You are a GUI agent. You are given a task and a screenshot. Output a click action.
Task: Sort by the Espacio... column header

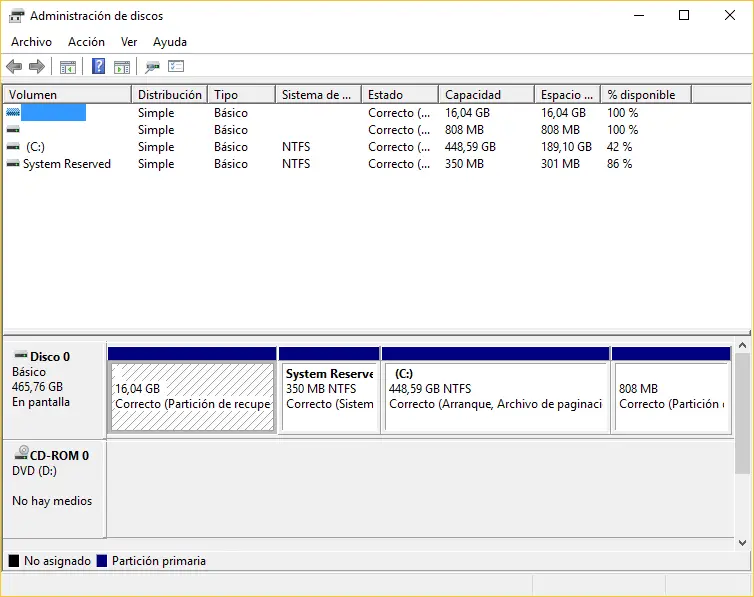click(x=568, y=95)
